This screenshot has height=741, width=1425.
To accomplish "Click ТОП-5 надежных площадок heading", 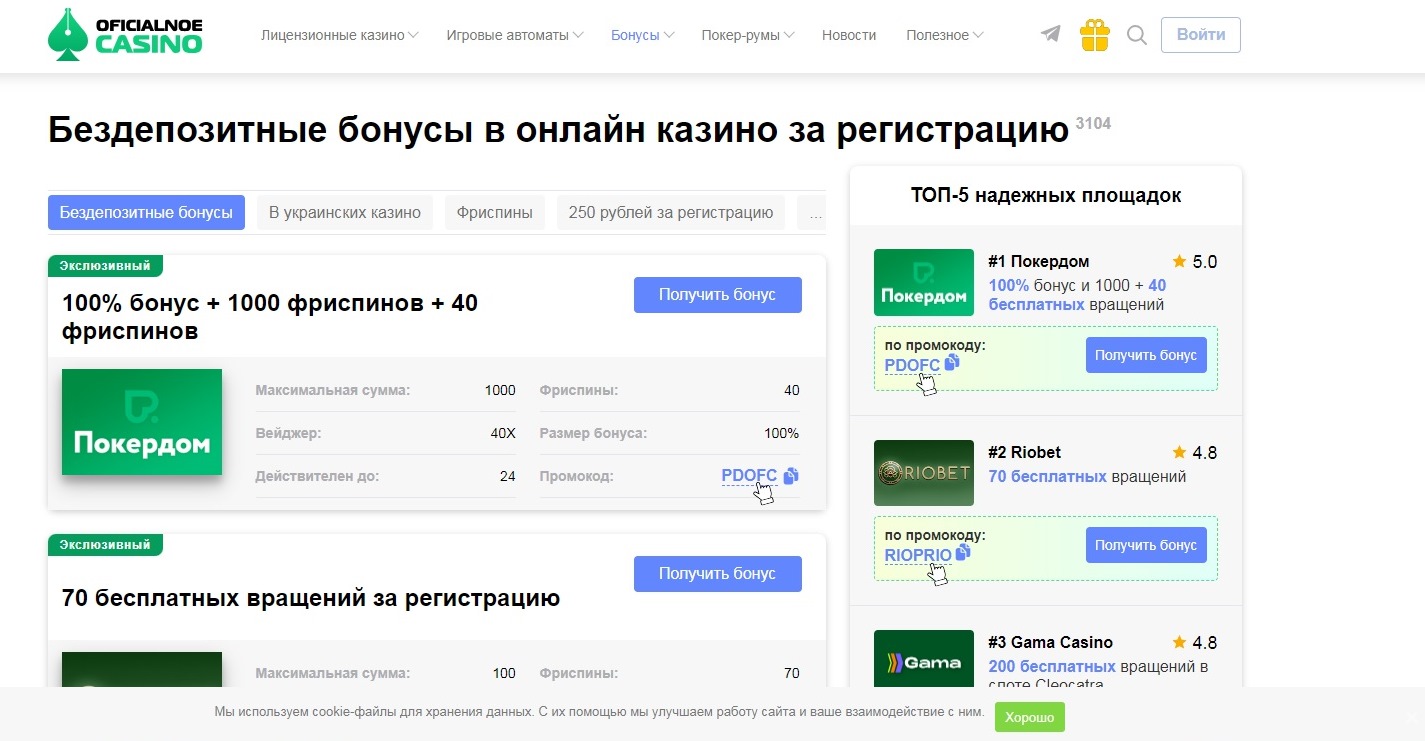I will click(1046, 195).
